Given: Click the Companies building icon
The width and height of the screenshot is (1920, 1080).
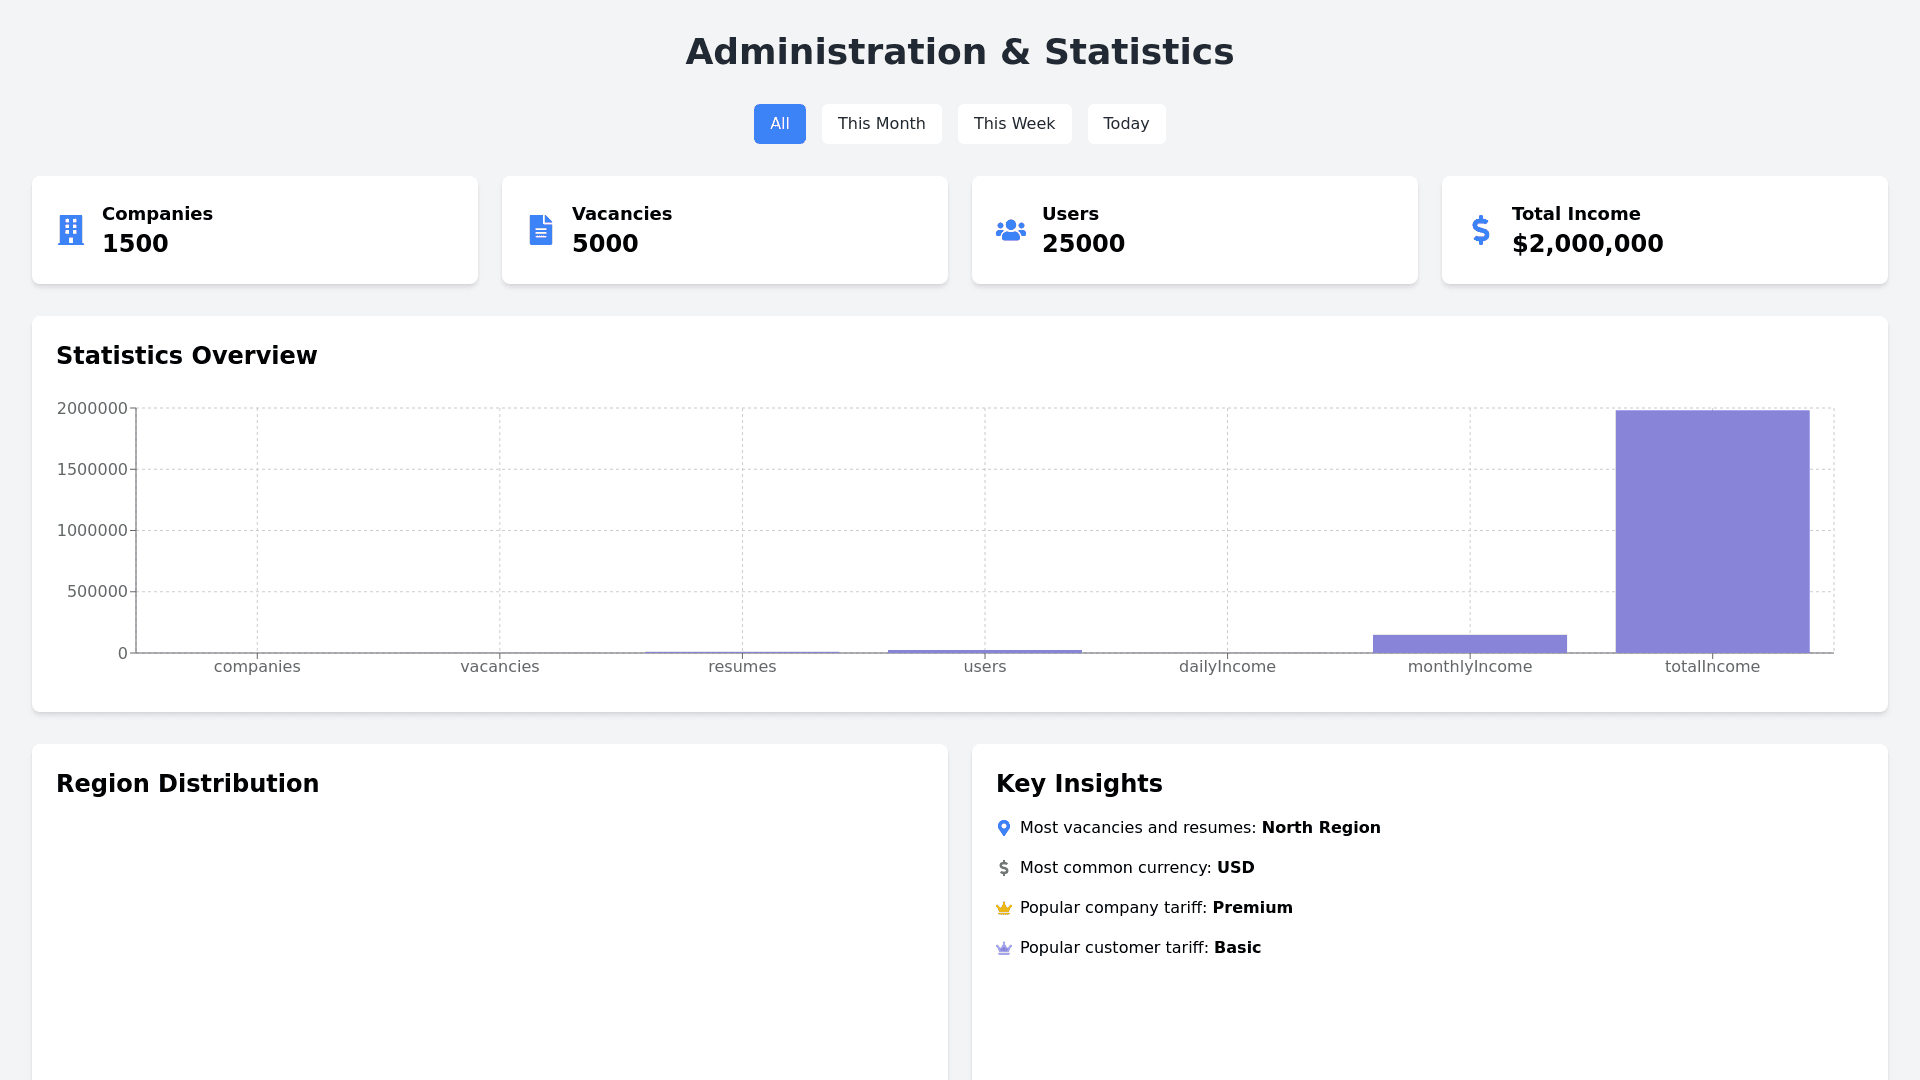Looking at the screenshot, I should [x=71, y=230].
